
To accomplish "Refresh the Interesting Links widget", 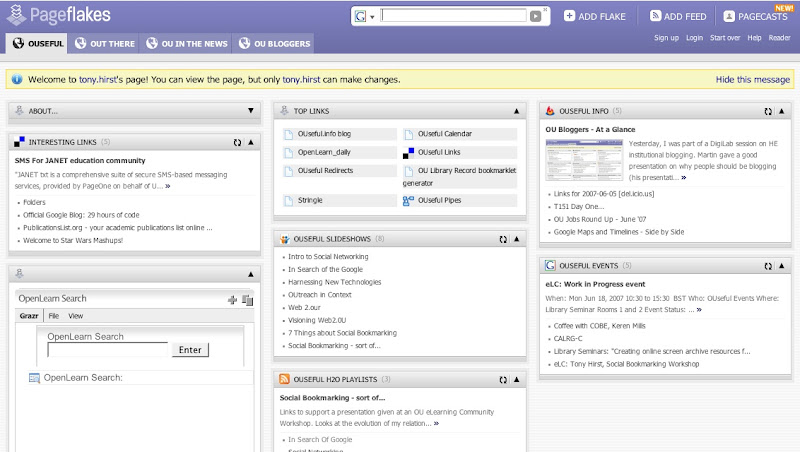I will [x=238, y=143].
